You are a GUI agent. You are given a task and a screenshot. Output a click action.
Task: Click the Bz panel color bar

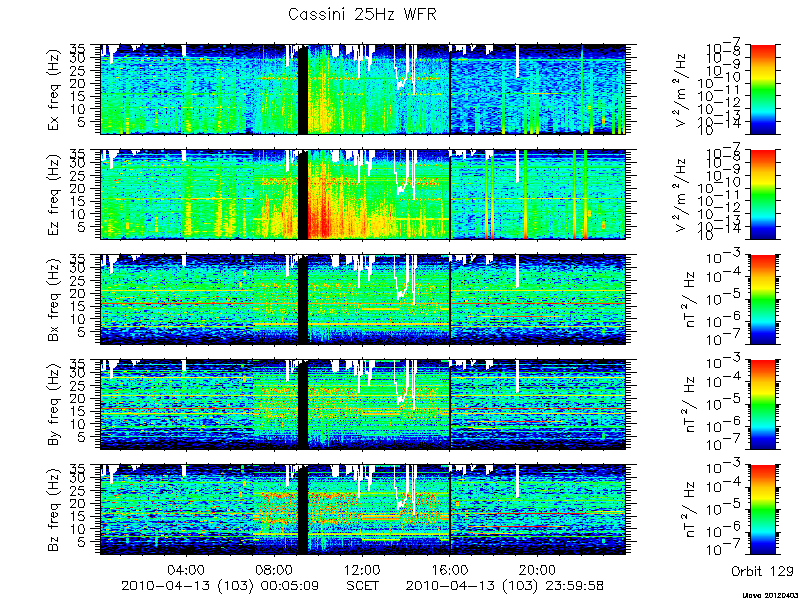[x=762, y=510]
